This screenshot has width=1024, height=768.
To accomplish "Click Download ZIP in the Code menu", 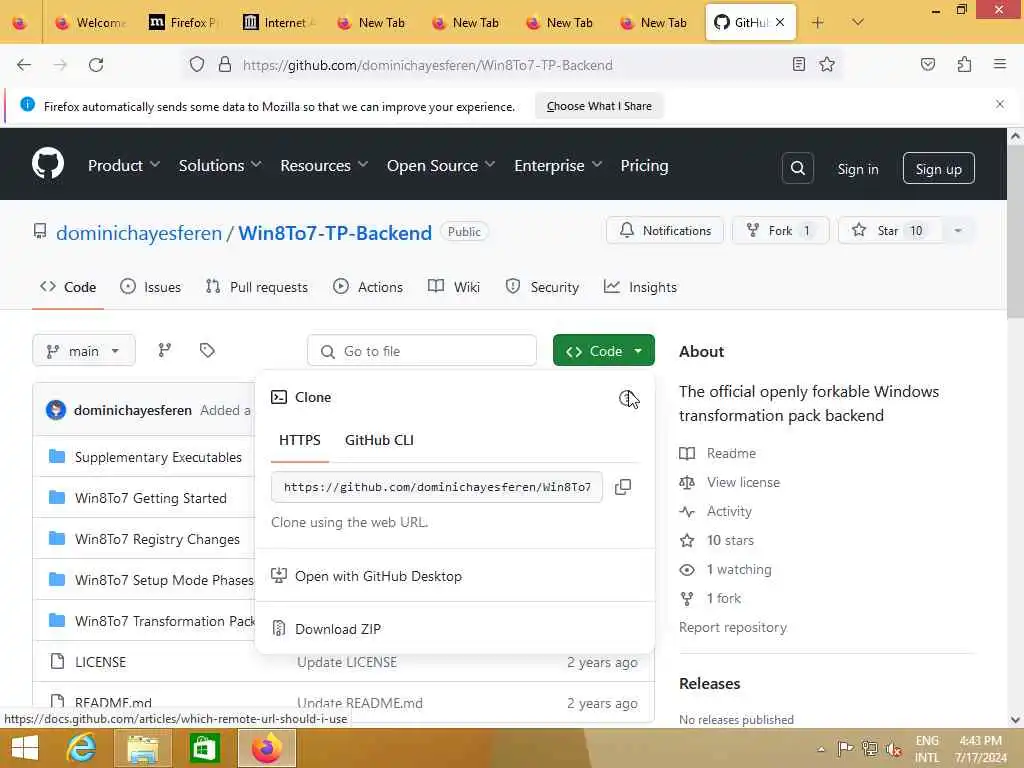I will click(x=338, y=629).
